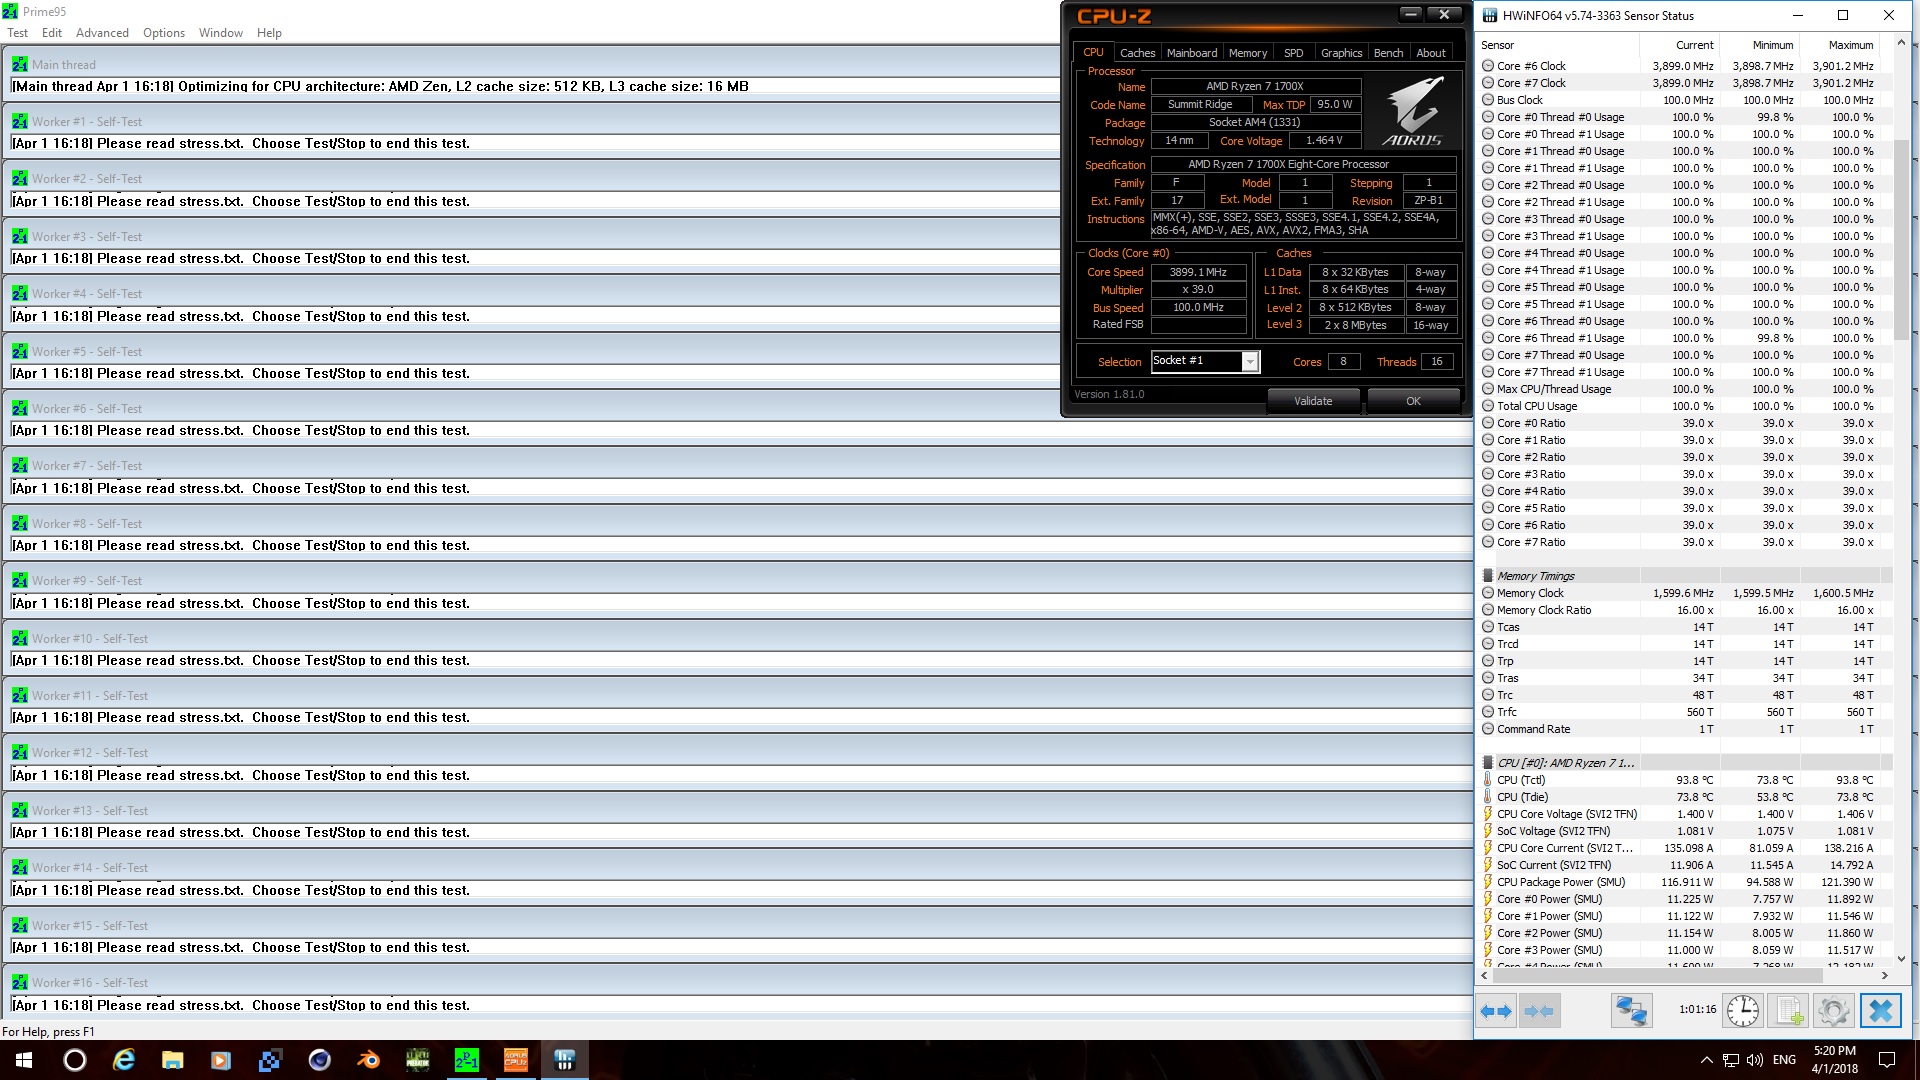Switch to AORUS CPU-Z taskbar icon
The width and height of the screenshot is (1920, 1080).
515,1060
